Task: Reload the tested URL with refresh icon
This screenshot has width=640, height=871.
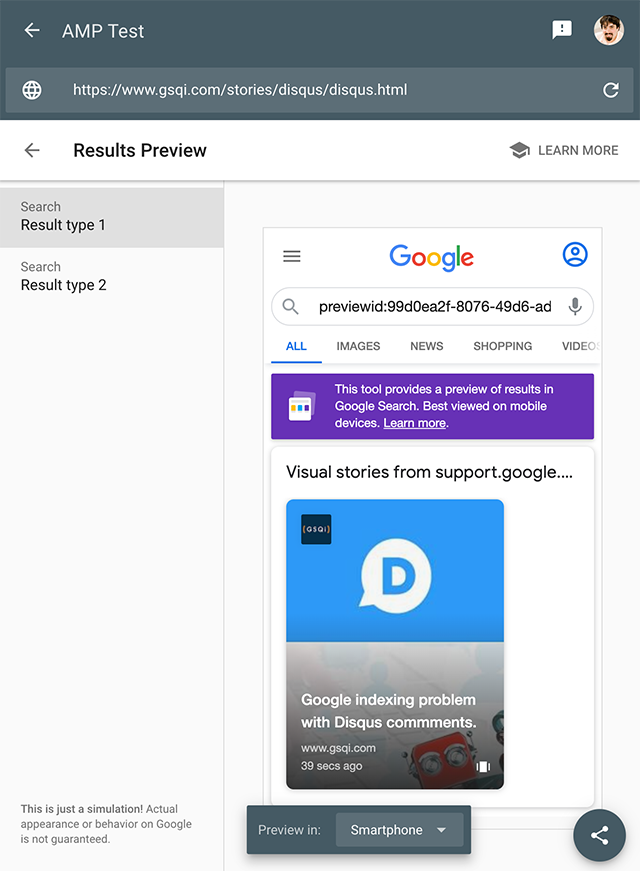Action: coord(610,90)
